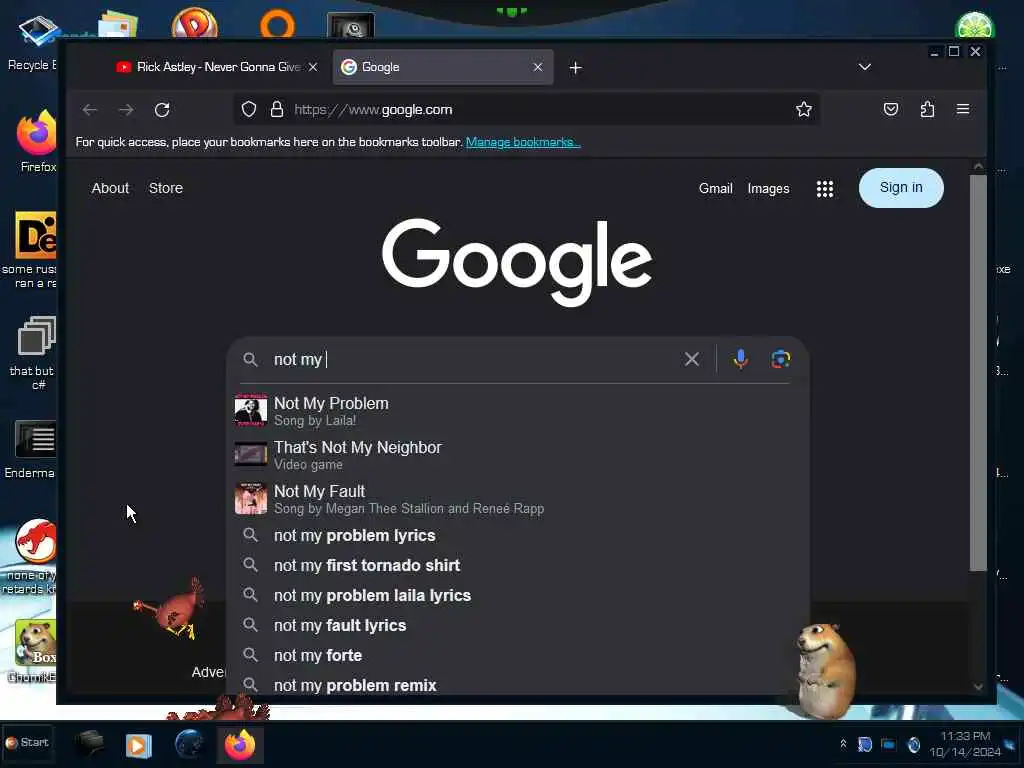Open Firefox from the taskbar
The image size is (1024, 768).
click(240, 744)
